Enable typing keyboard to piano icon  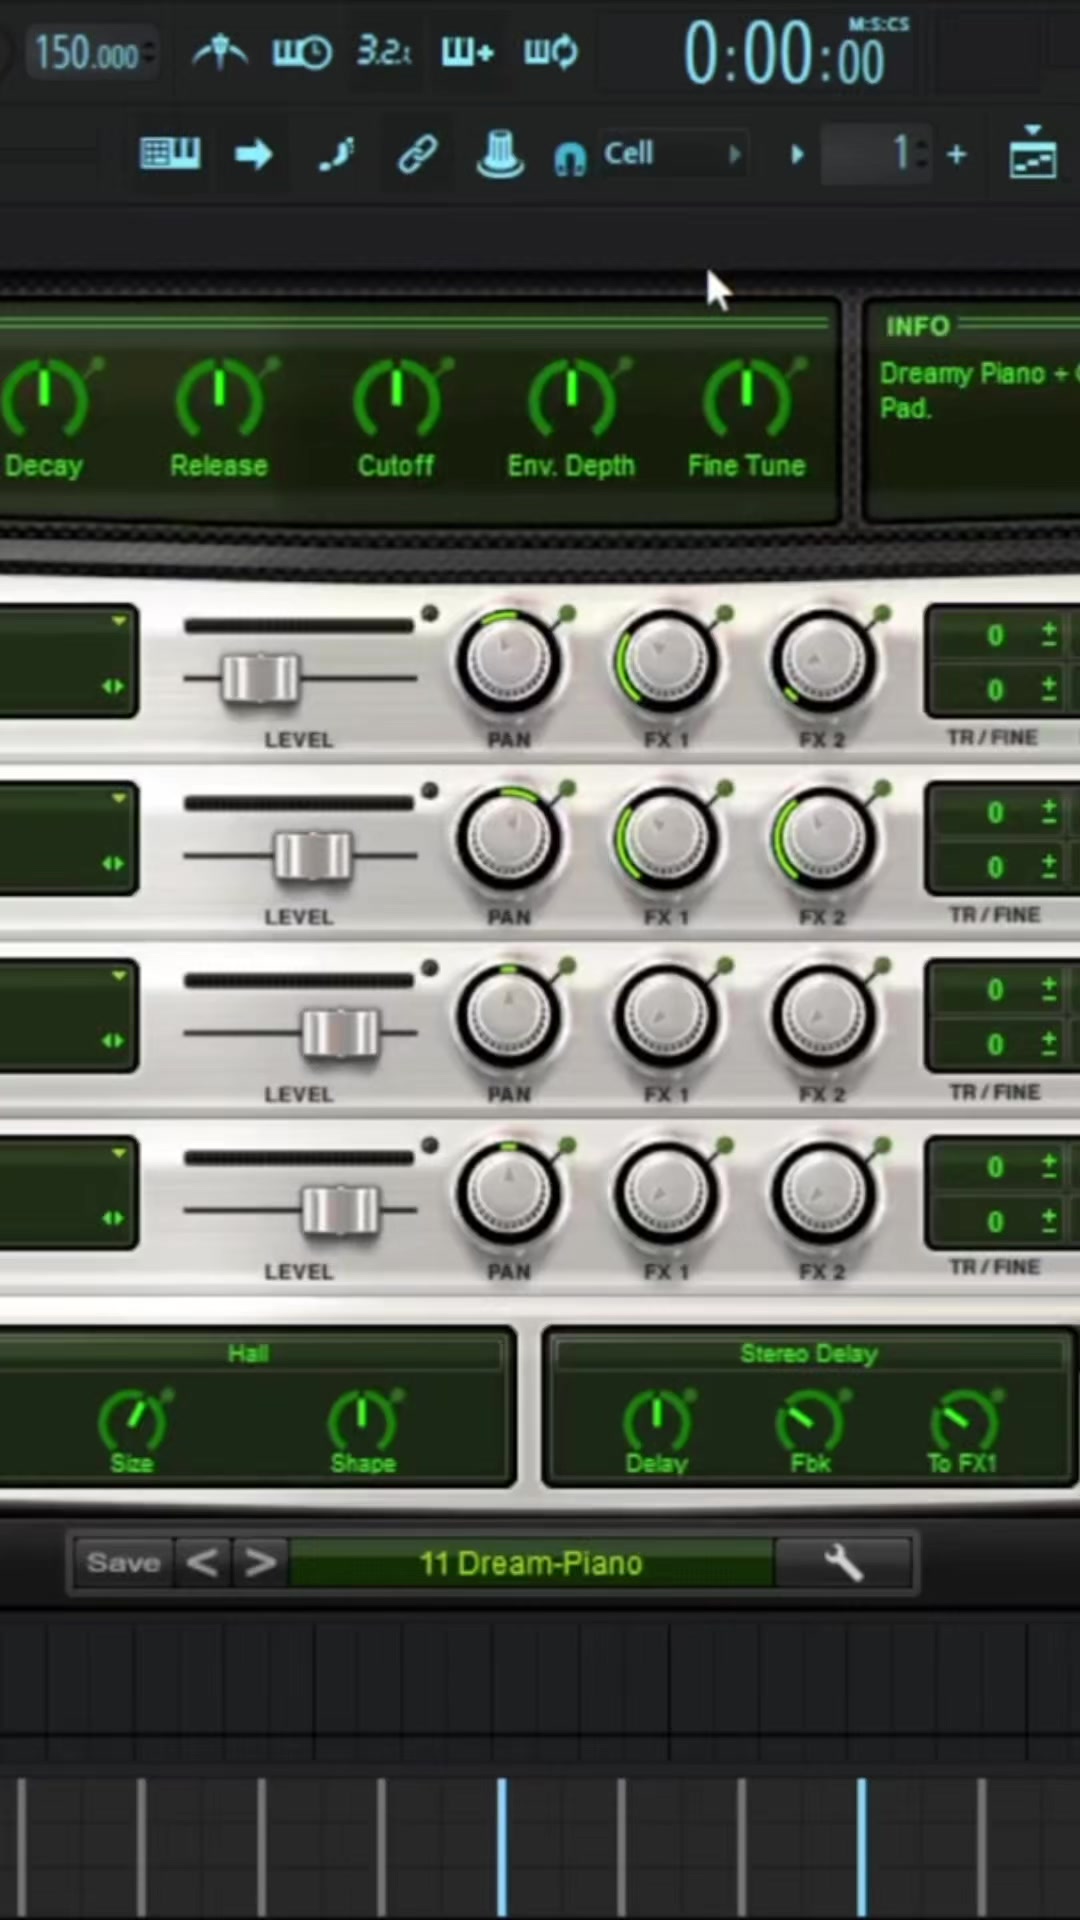tap(170, 154)
